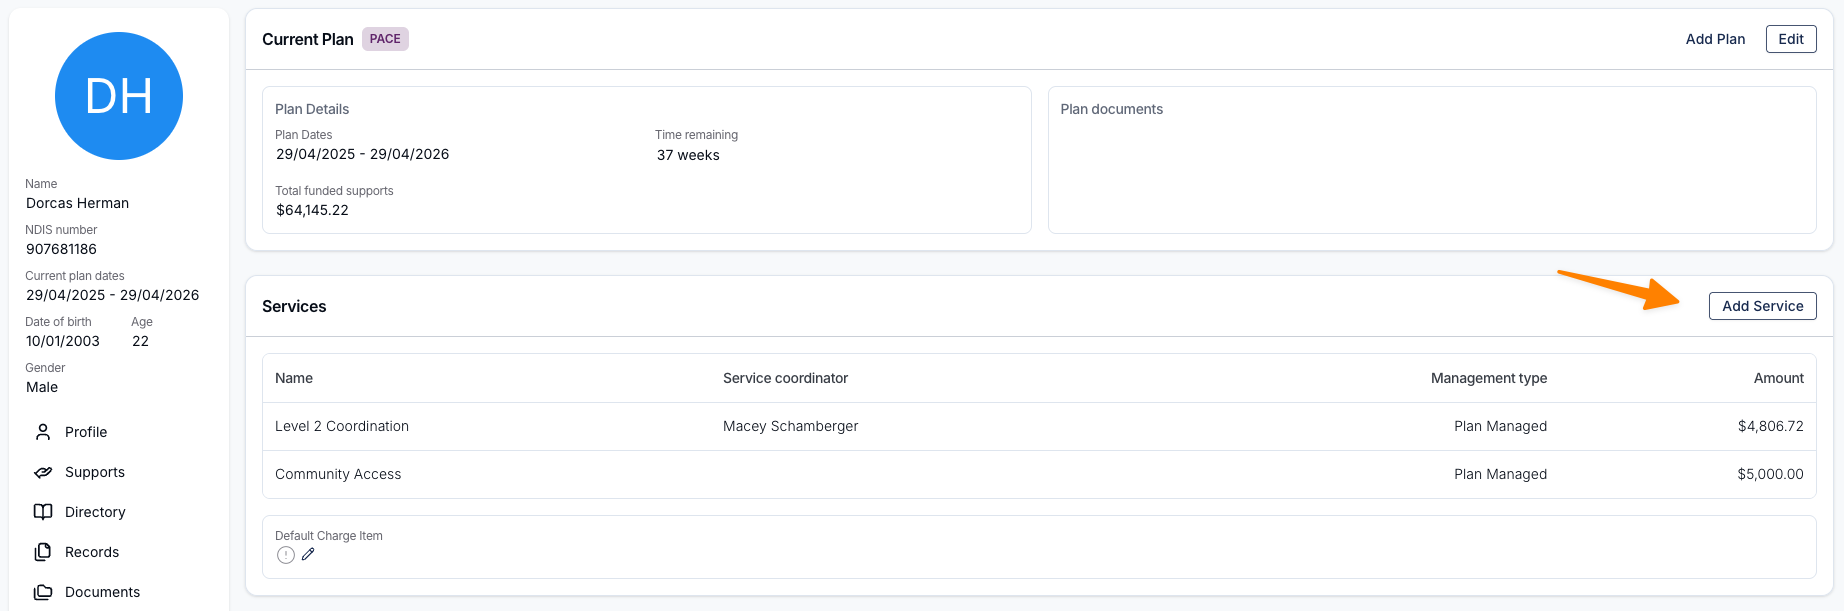This screenshot has width=1844, height=611.
Task: Click the gender value Male
Action: (x=42, y=387)
